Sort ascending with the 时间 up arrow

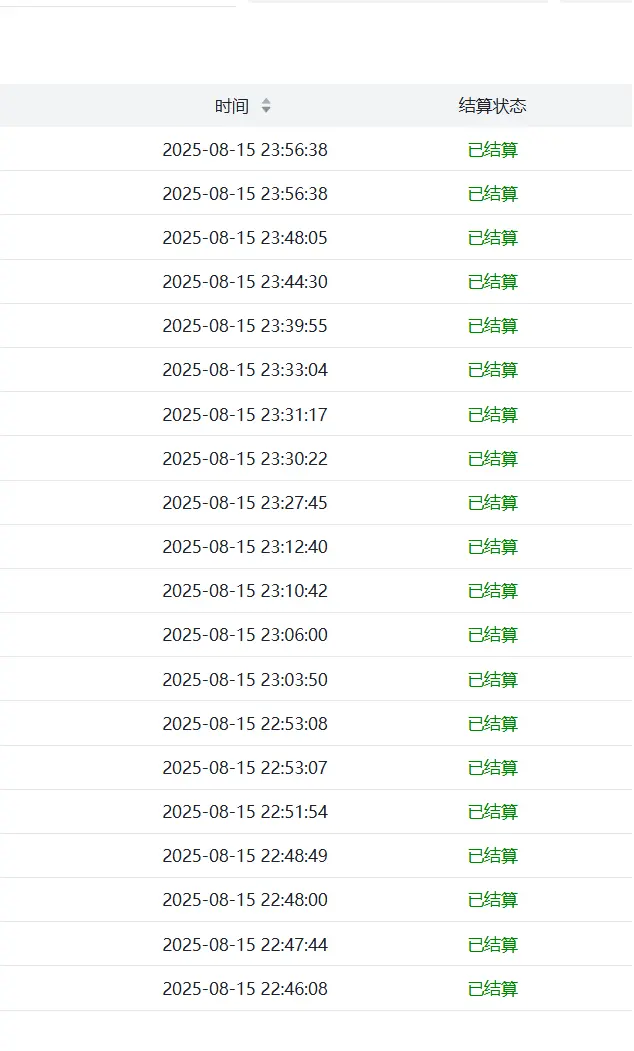pyautogui.click(x=266, y=101)
